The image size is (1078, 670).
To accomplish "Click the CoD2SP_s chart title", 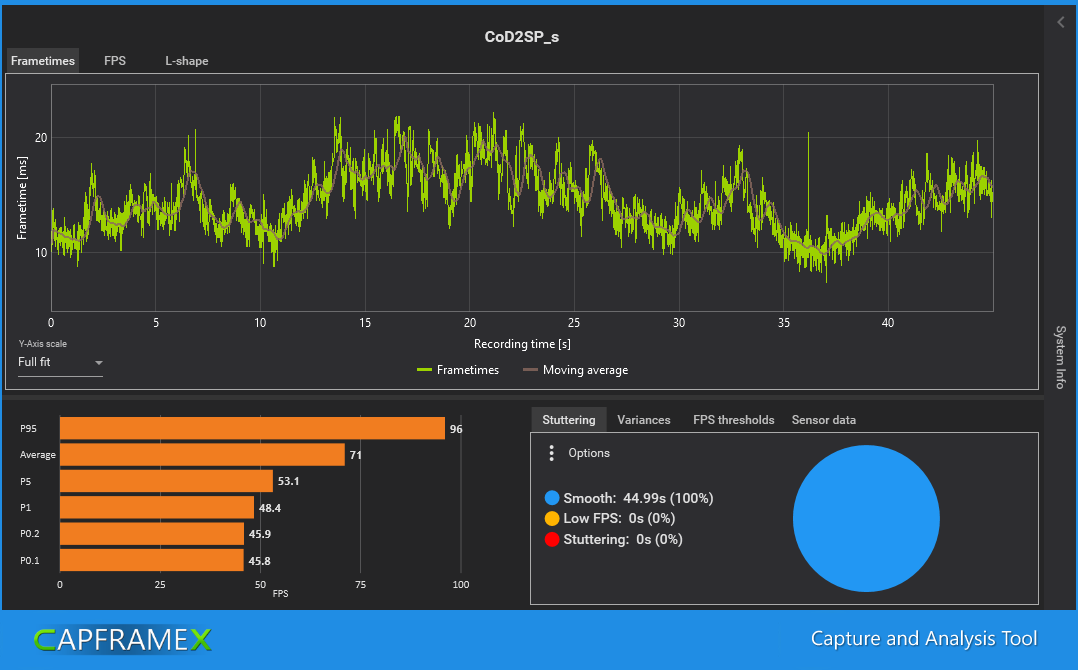I will (x=522, y=37).
